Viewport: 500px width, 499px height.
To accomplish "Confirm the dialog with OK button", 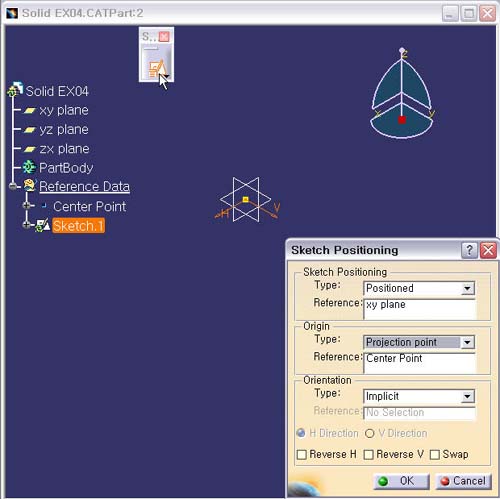I will 401,481.
